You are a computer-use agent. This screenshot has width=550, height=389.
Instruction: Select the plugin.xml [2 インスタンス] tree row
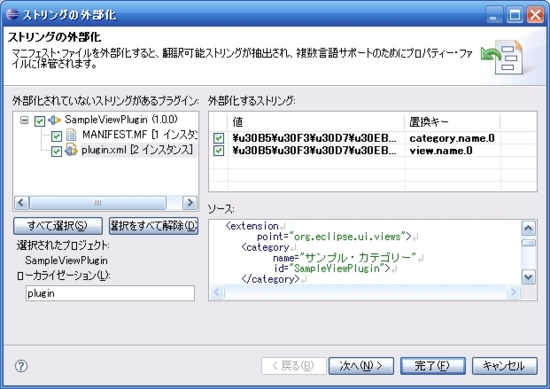(x=138, y=150)
